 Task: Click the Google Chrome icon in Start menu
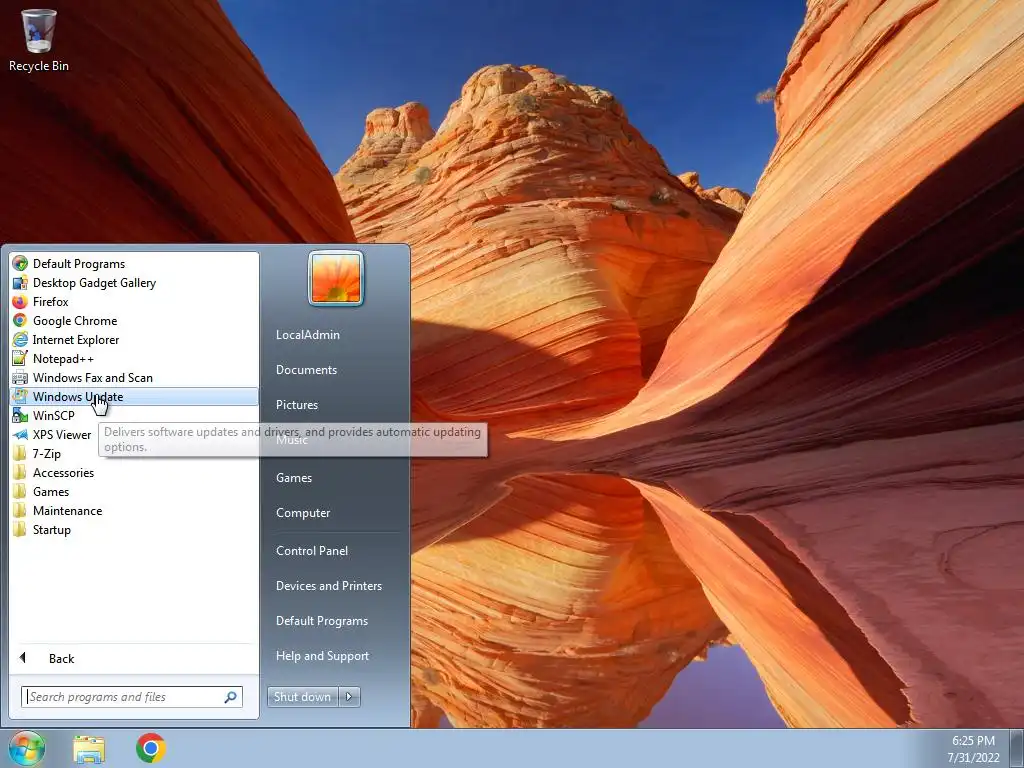point(20,321)
